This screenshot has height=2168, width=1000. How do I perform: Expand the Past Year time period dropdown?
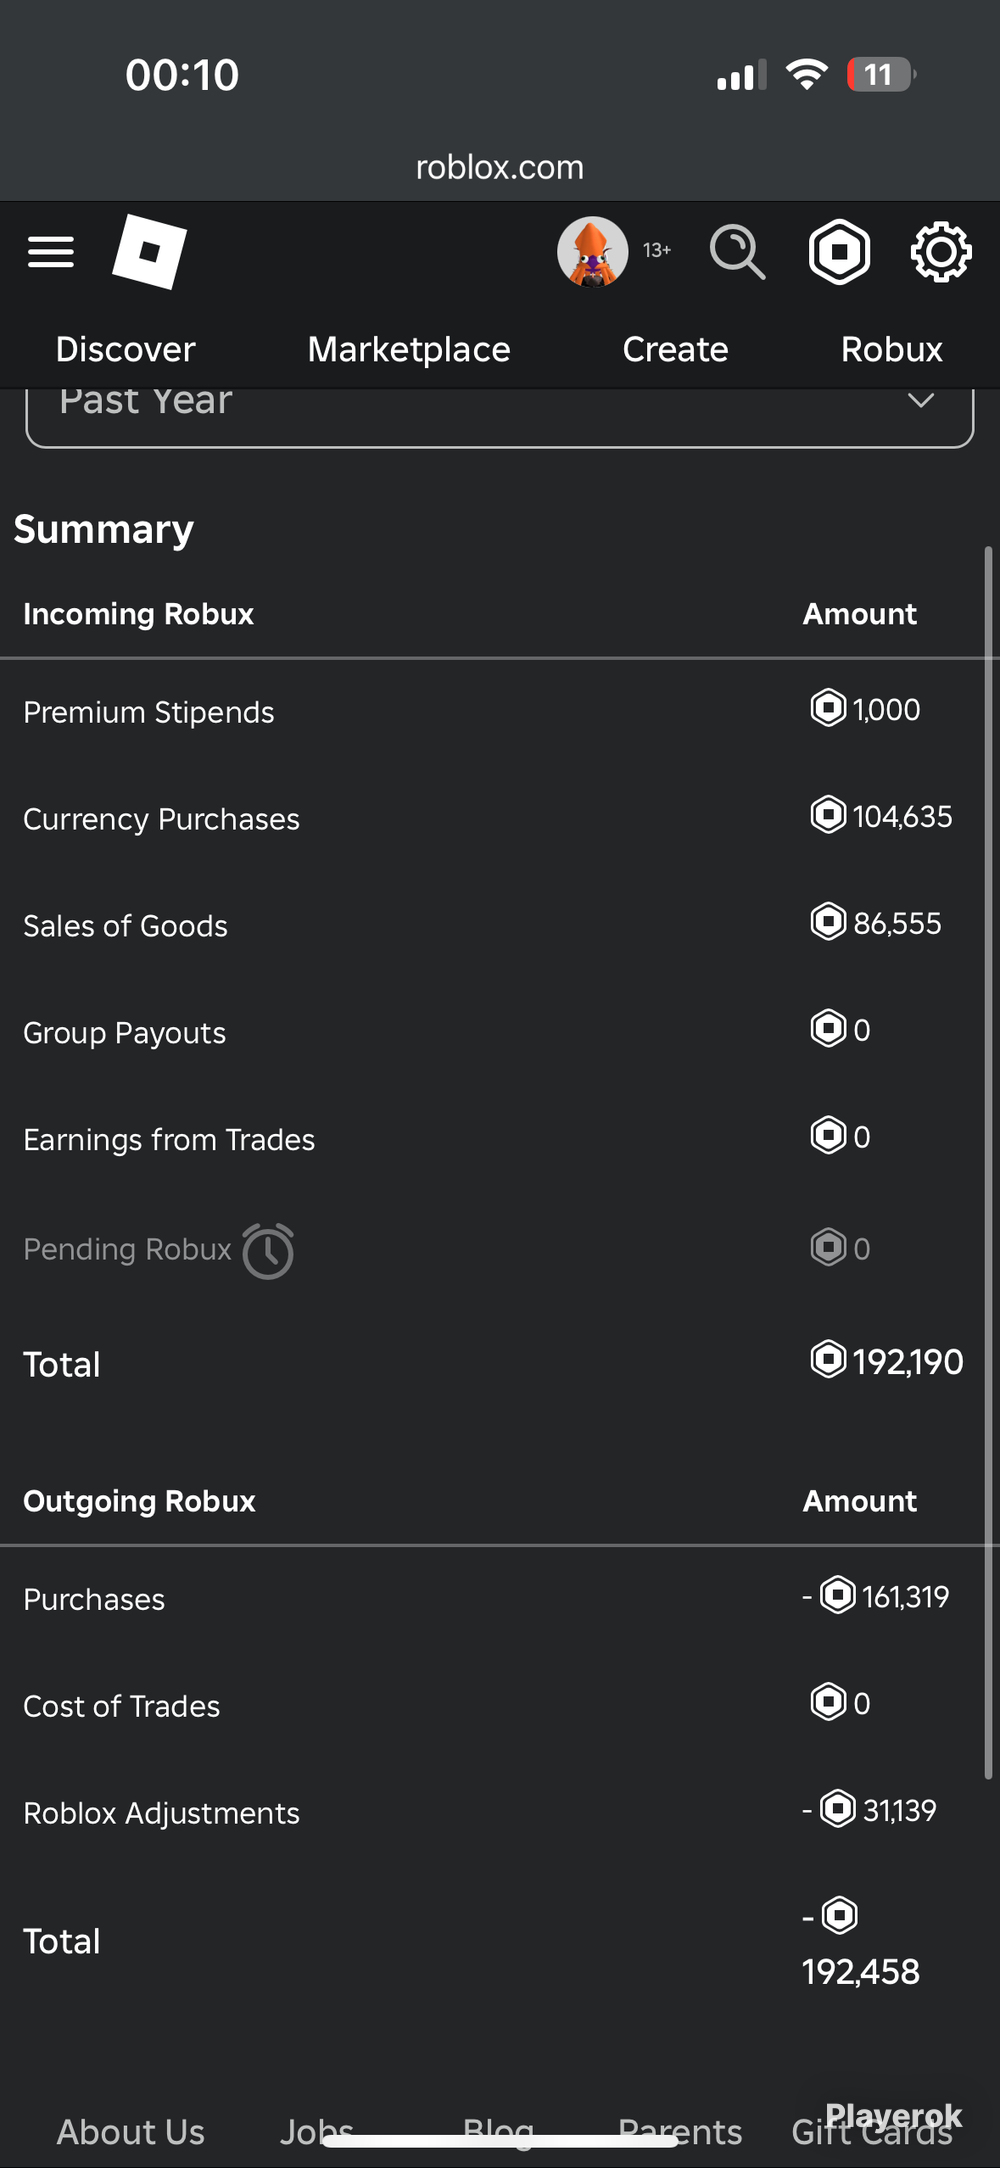499,410
